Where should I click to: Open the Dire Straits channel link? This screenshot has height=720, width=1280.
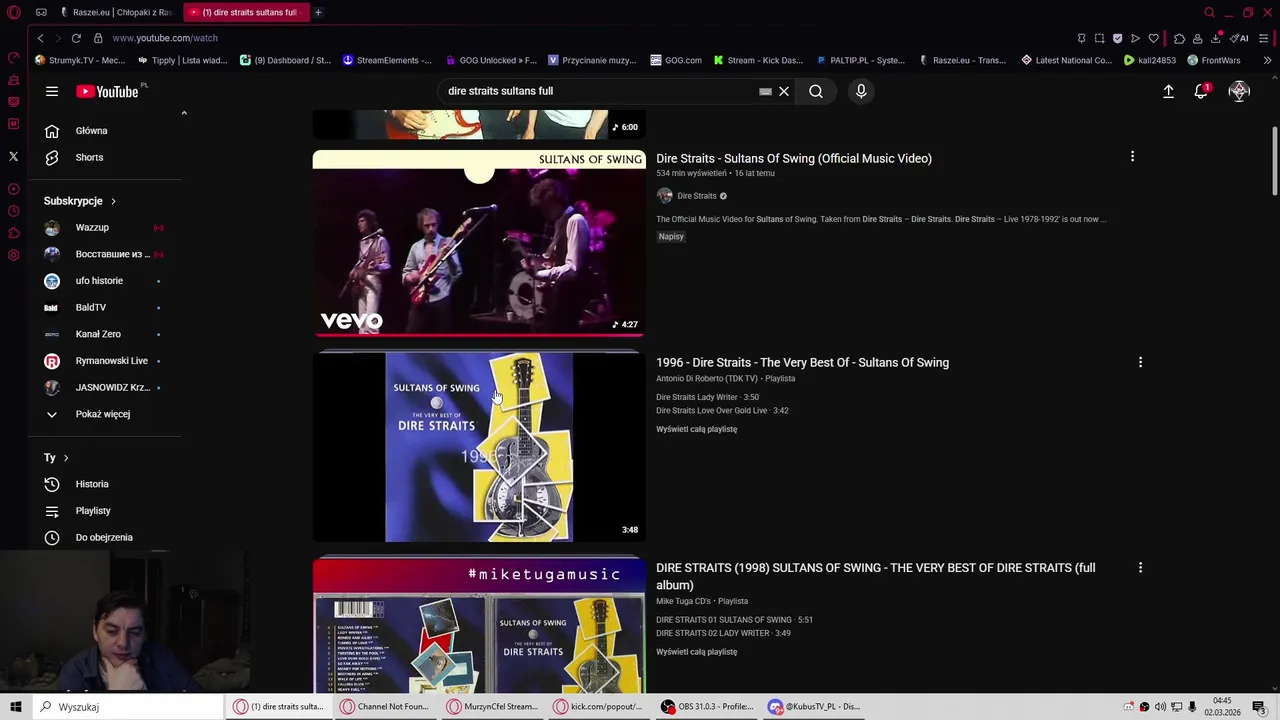[x=696, y=196]
